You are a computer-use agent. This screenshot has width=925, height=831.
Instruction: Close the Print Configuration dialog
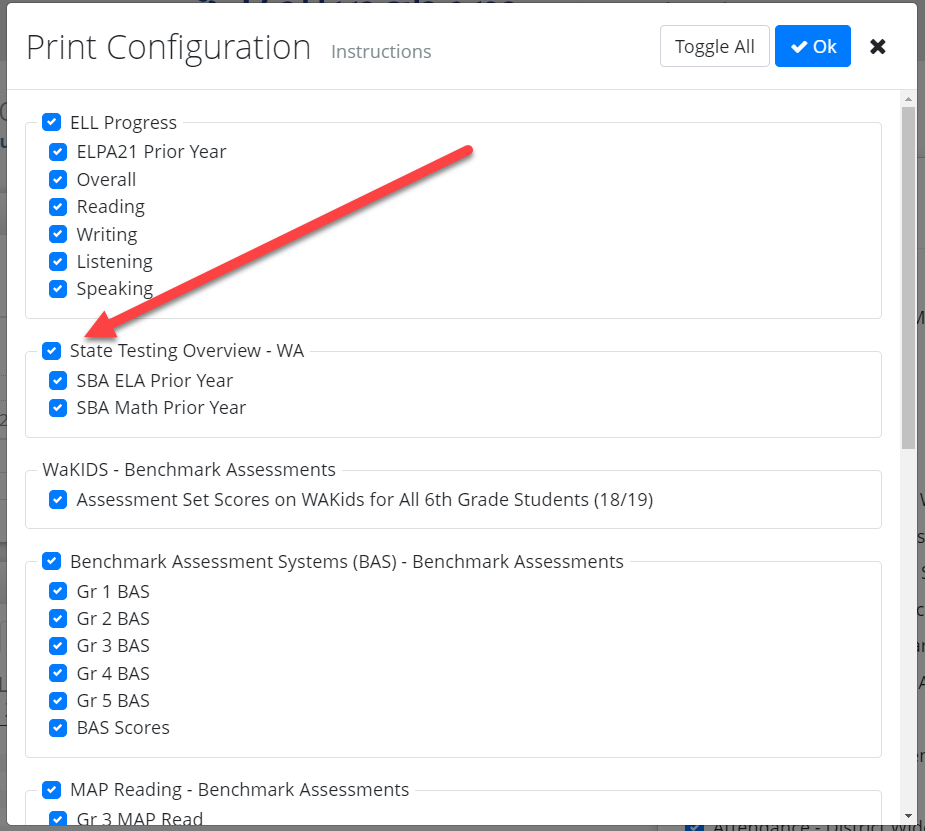coord(877,47)
